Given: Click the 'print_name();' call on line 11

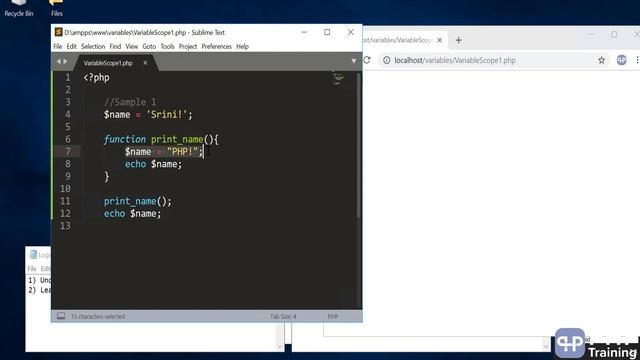Looking at the screenshot, I should (x=138, y=201).
